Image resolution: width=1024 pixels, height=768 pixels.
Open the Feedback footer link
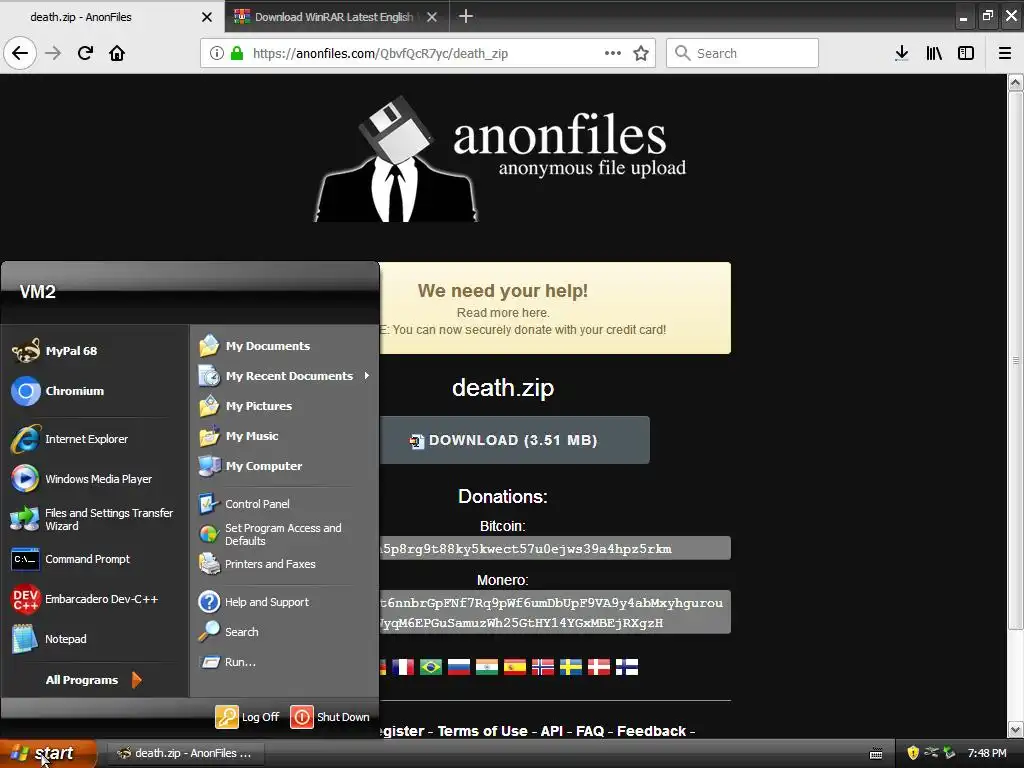click(x=652, y=731)
